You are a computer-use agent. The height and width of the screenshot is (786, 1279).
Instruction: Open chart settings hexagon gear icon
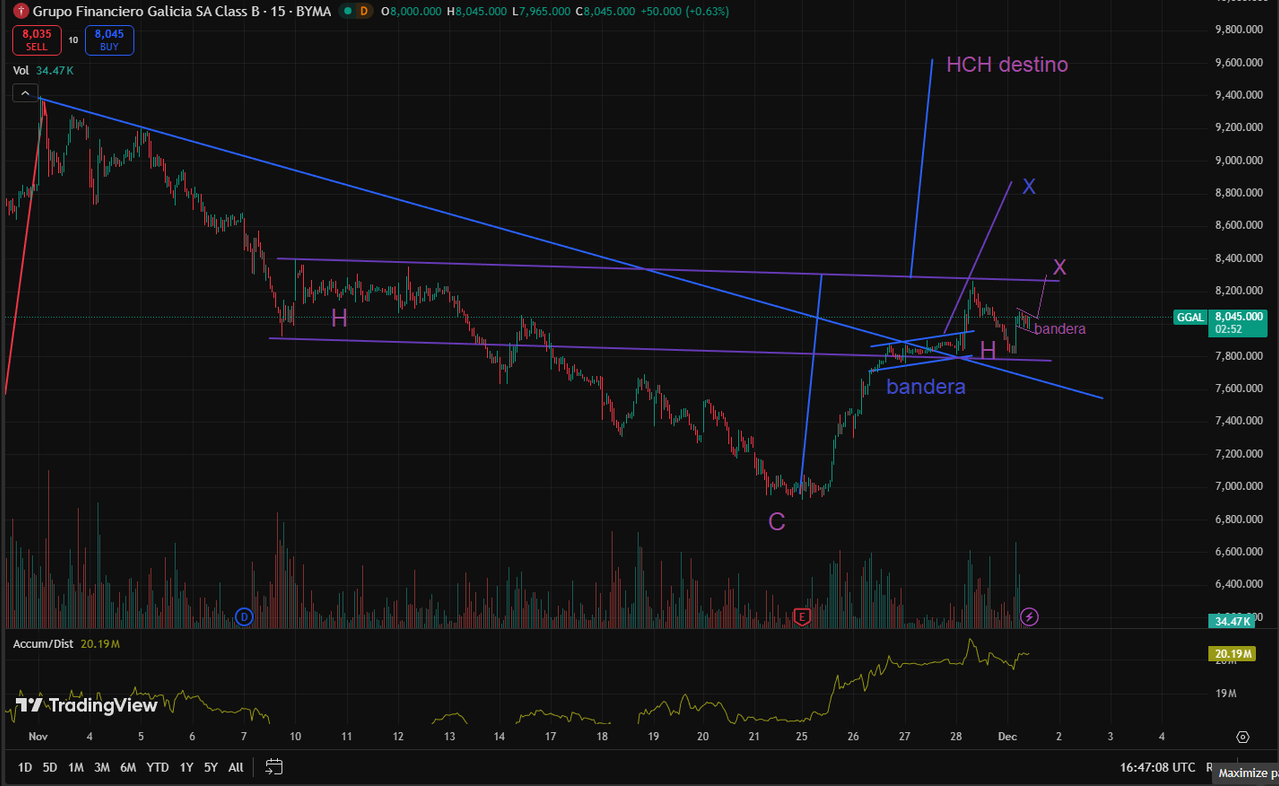tap(1243, 737)
